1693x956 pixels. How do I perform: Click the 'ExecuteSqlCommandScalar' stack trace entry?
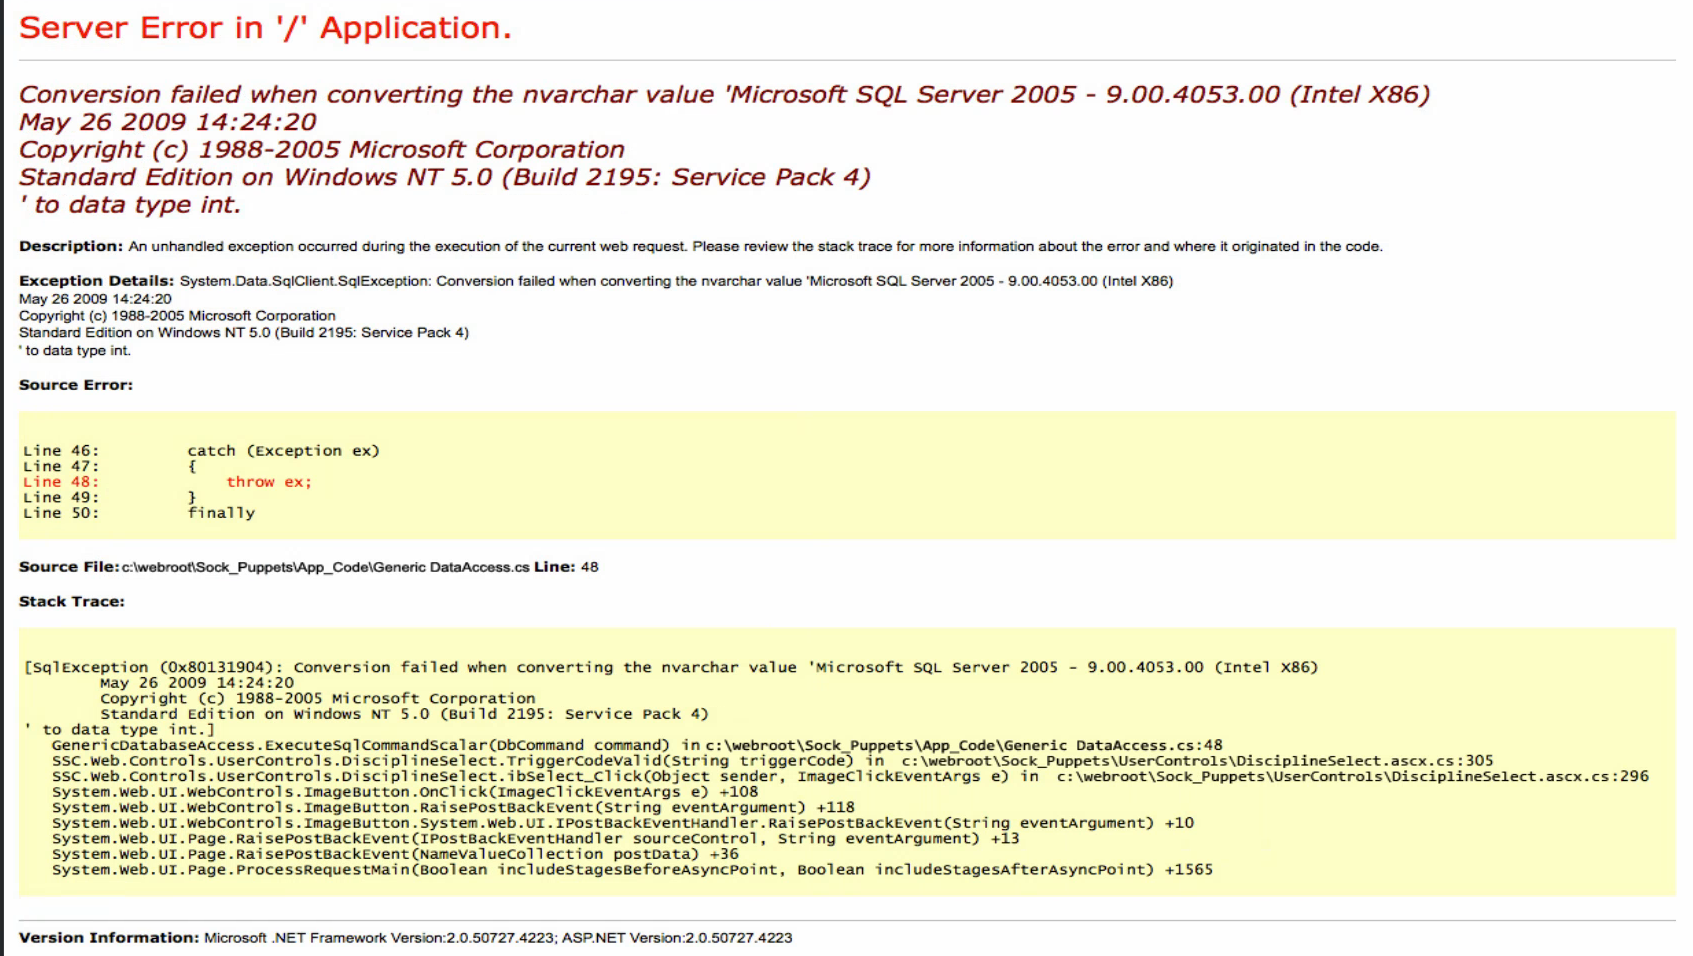tap(360, 745)
